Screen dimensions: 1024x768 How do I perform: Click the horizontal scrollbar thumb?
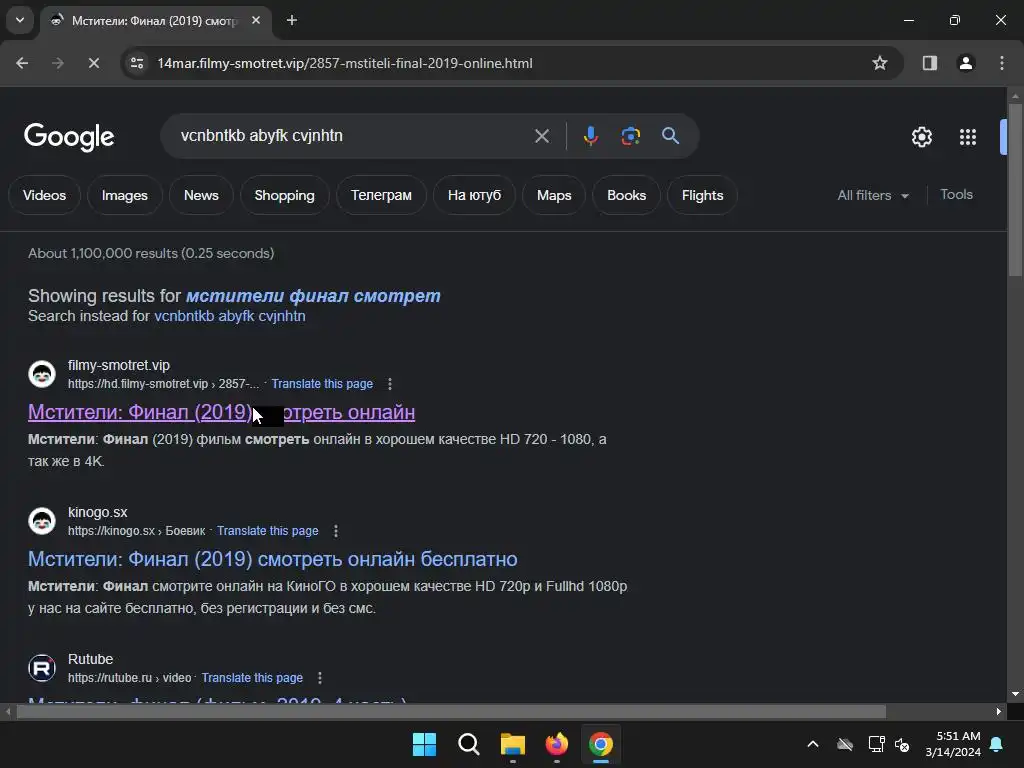coord(451,711)
